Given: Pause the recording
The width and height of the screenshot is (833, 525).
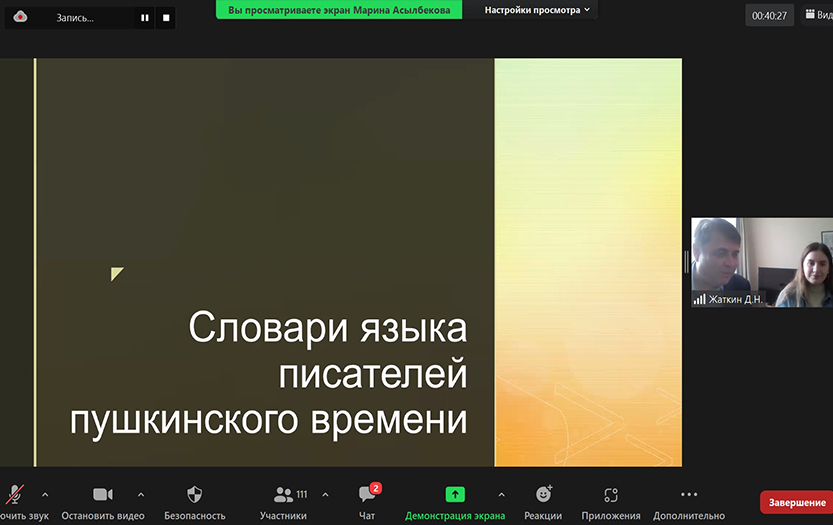Looking at the screenshot, I should tap(145, 17).
